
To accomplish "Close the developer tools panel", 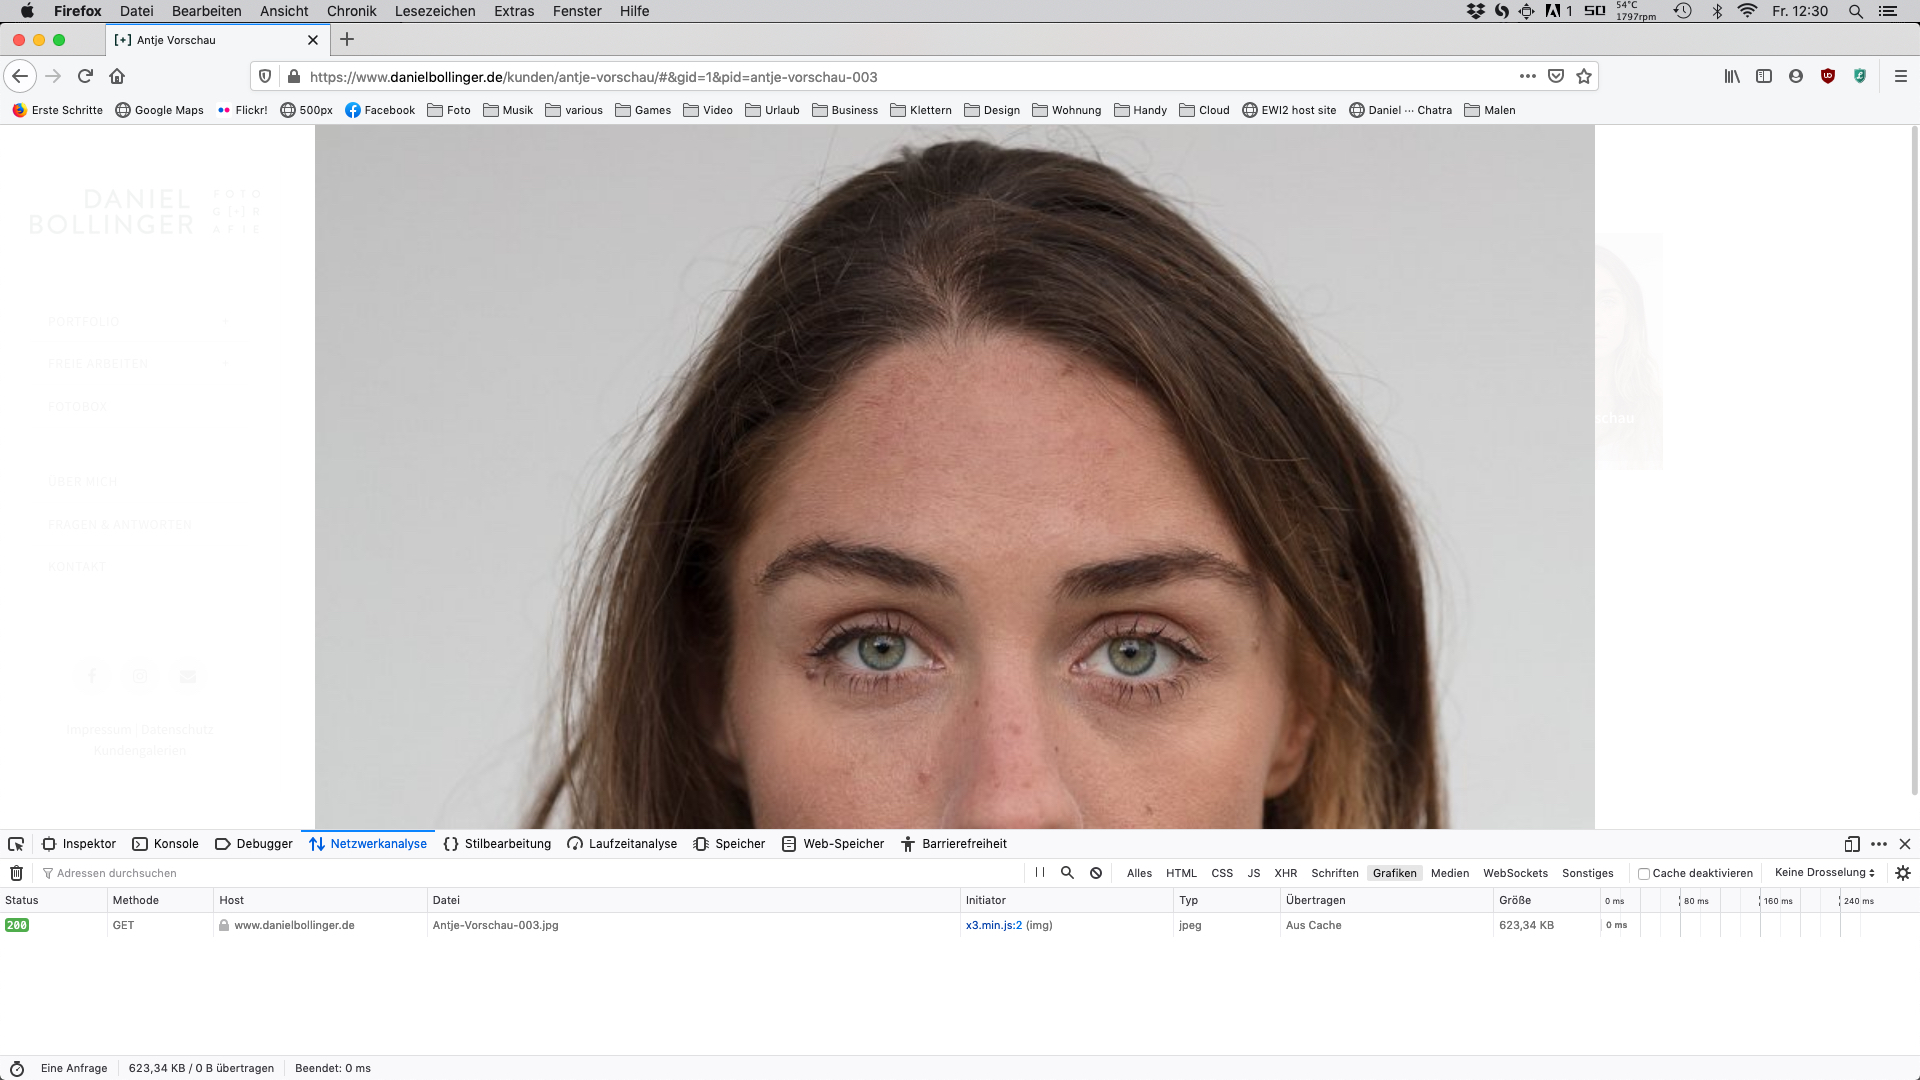I will (1905, 844).
